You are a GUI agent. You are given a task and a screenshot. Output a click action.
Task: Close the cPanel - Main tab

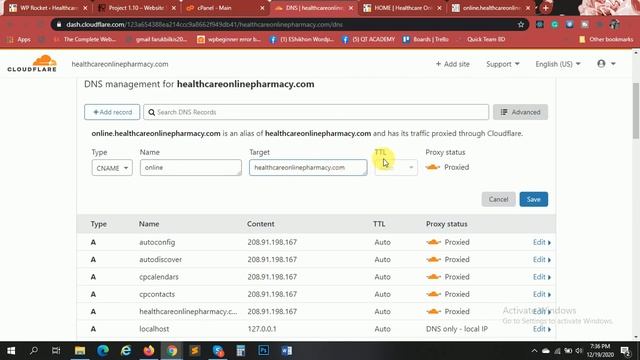(262, 8)
